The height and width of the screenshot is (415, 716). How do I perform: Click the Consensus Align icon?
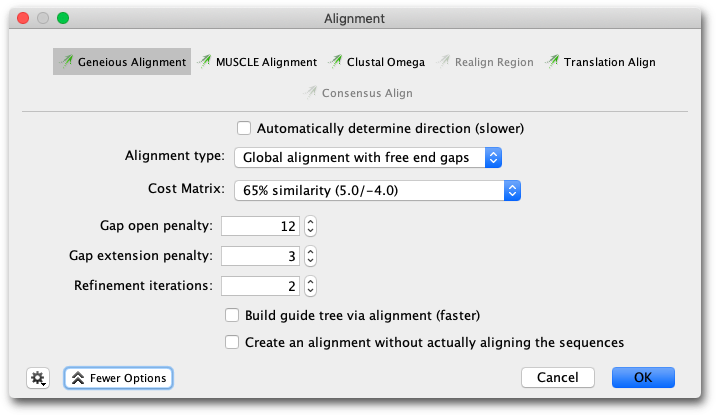tap(310, 93)
